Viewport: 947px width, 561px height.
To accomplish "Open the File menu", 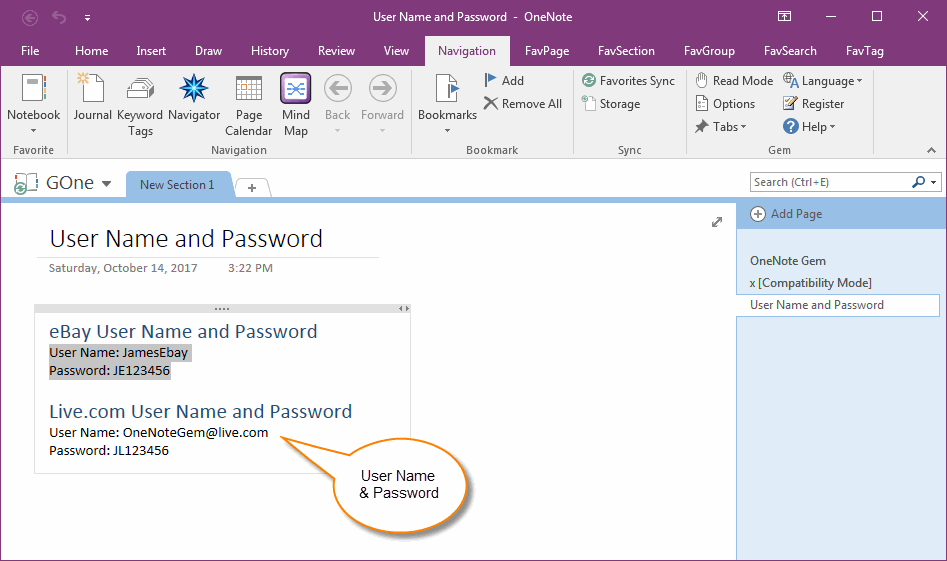I will tap(30, 51).
